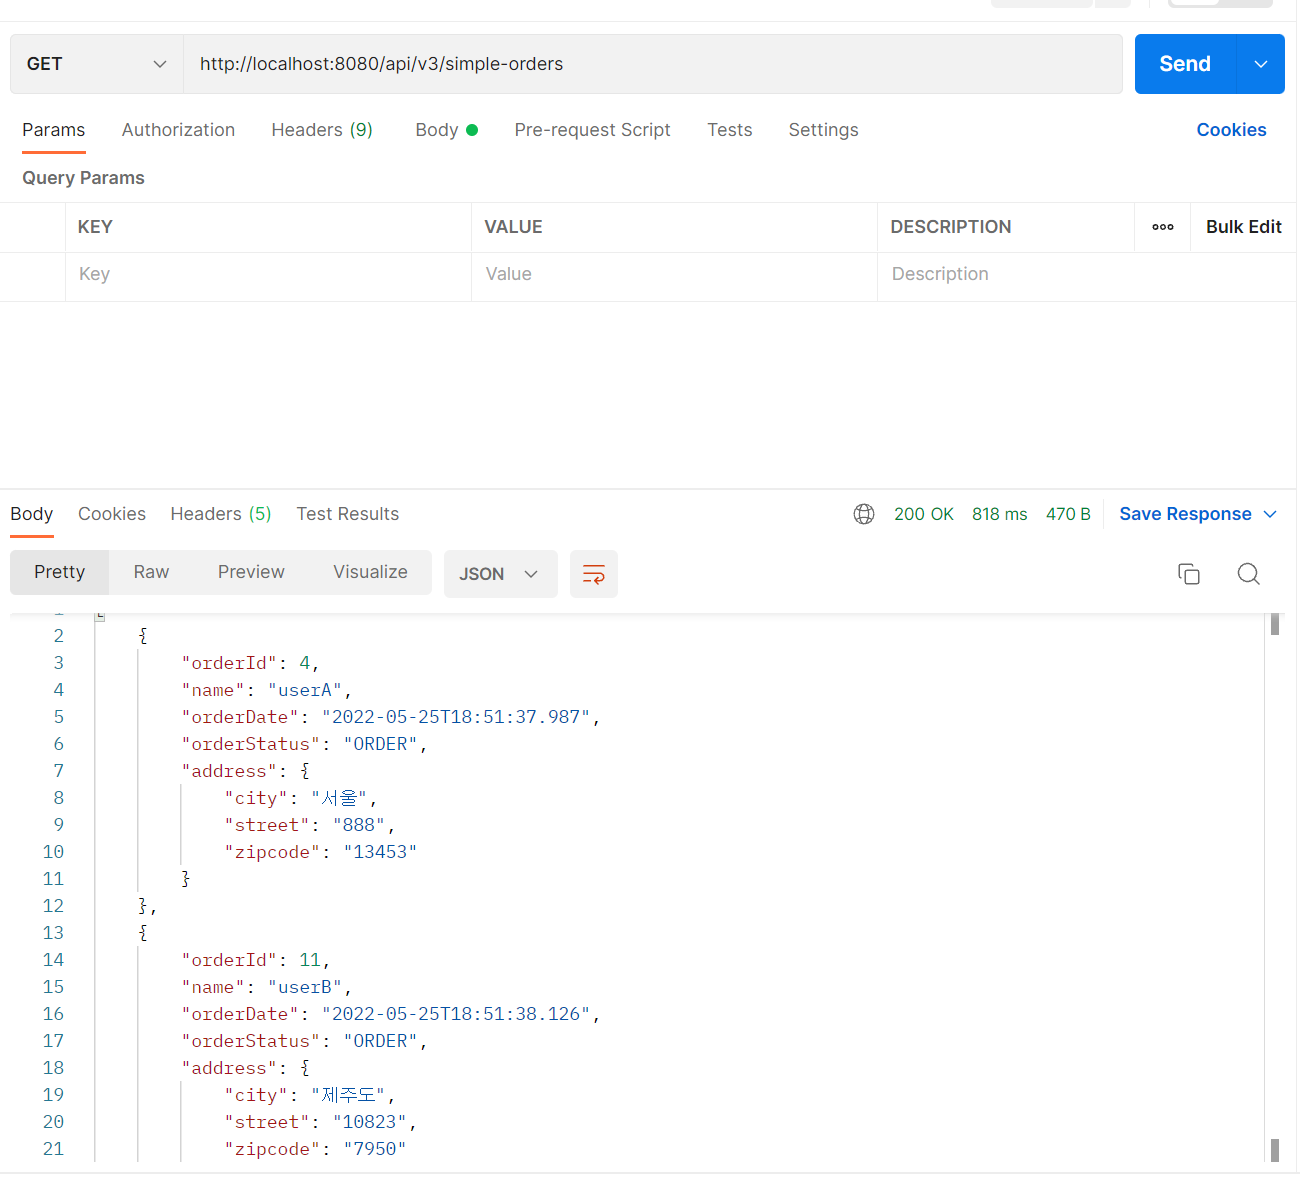The image size is (1300, 1179).
Task: Click the globe network icon beside 200 OK
Action: tap(864, 514)
